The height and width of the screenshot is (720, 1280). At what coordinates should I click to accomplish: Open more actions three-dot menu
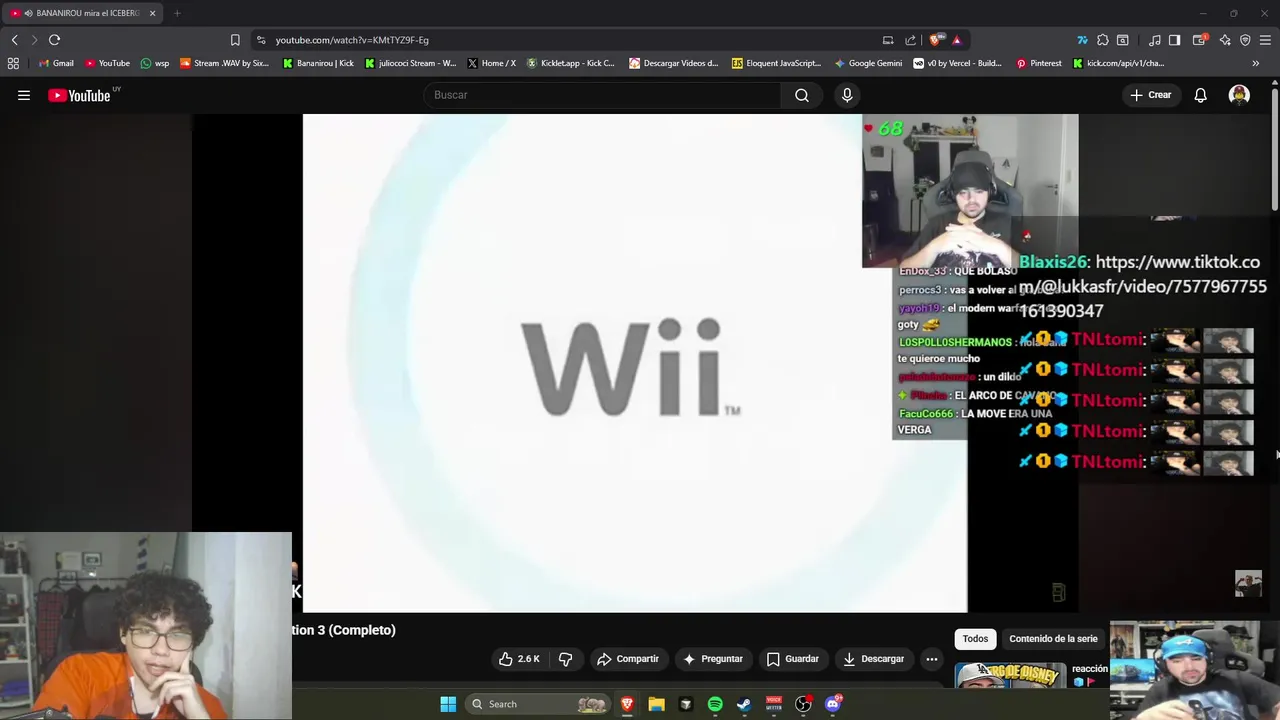[x=931, y=659]
